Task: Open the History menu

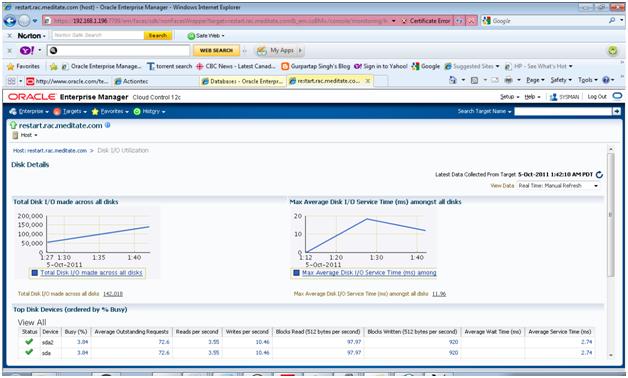Action: click(x=149, y=111)
